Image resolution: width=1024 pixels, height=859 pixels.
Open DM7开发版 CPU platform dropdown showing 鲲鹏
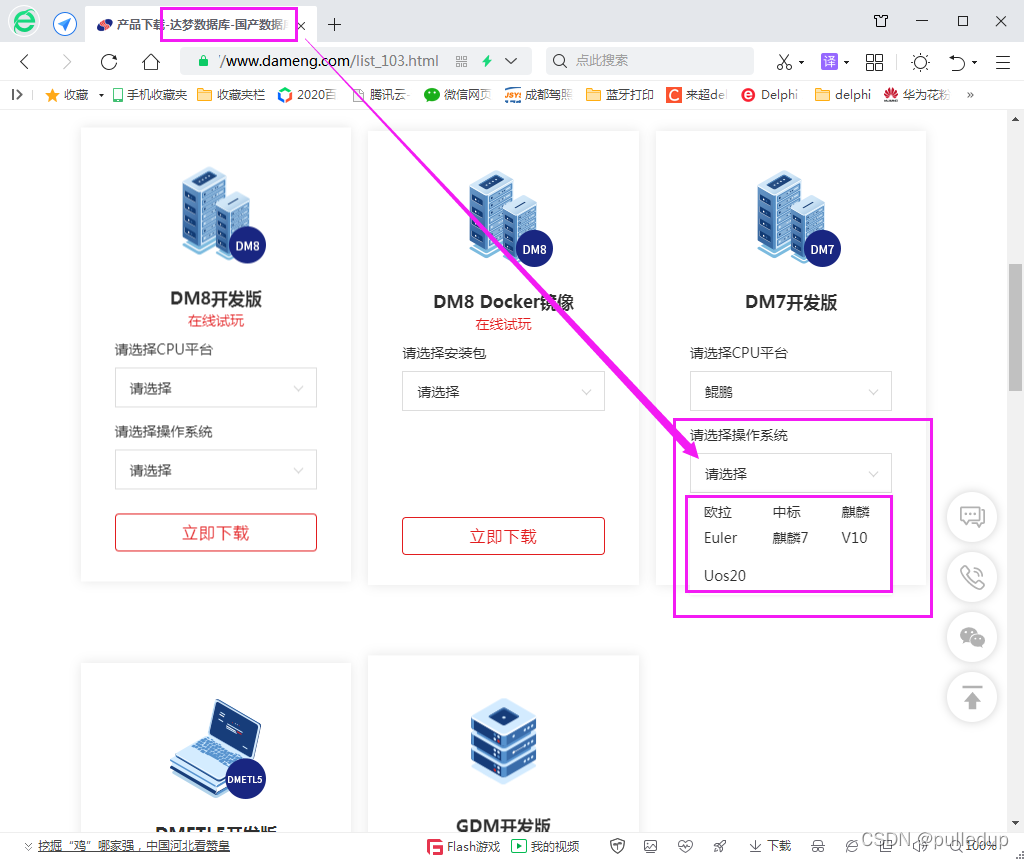coord(790,391)
